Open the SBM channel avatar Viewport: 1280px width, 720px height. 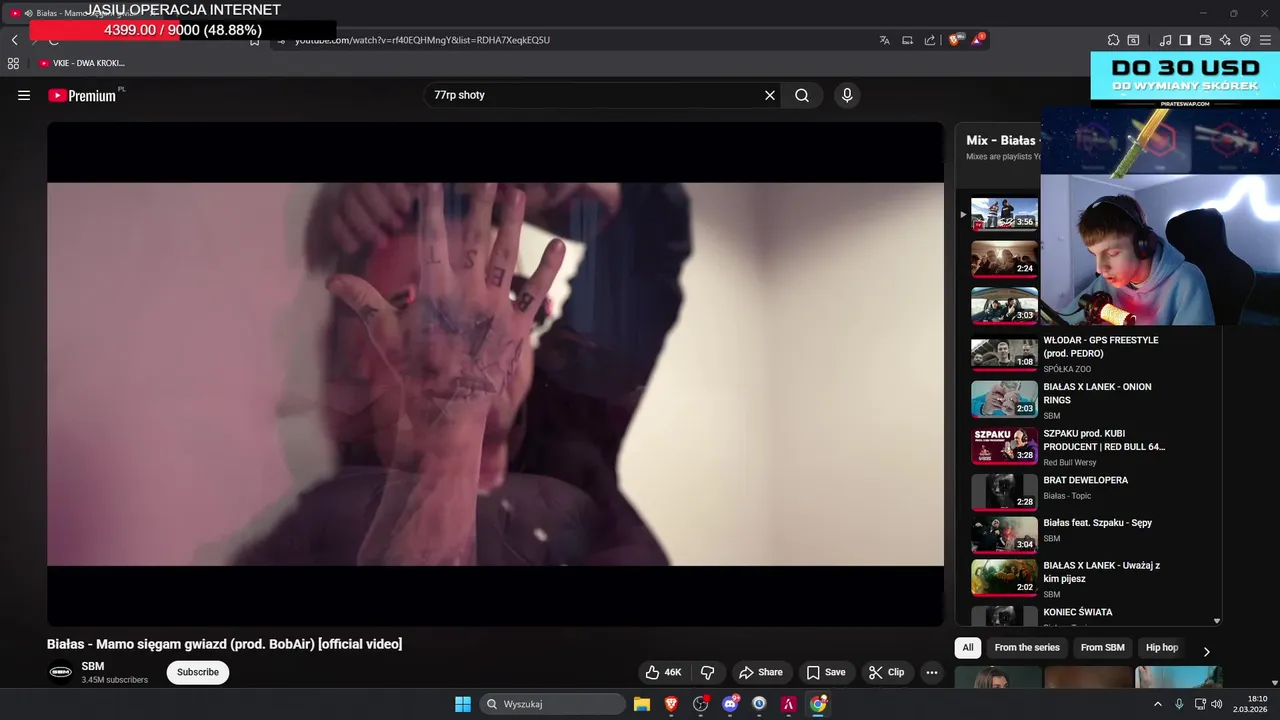[61, 672]
